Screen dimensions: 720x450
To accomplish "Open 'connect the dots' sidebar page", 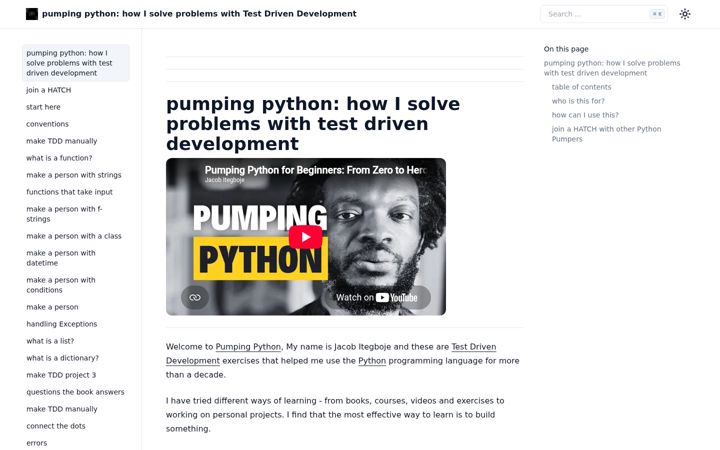I will [56, 426].
